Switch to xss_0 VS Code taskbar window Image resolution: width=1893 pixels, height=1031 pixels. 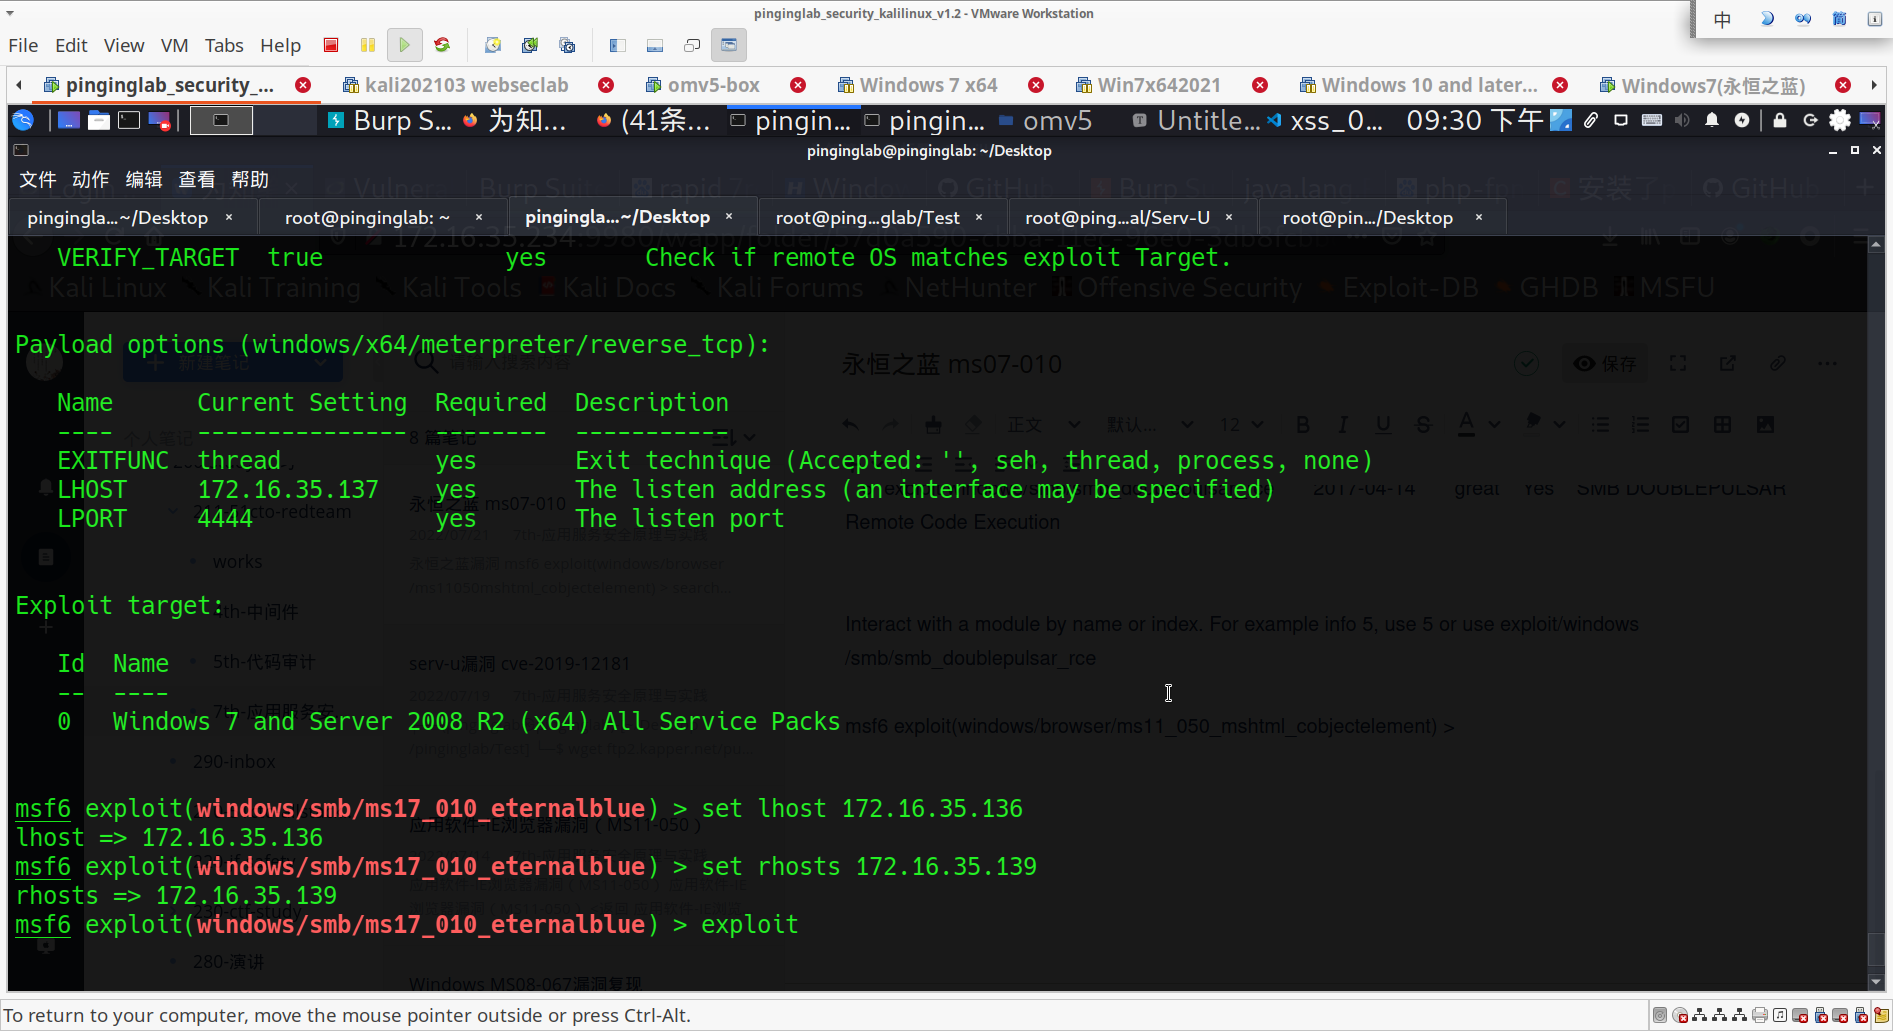[1326, 121]
